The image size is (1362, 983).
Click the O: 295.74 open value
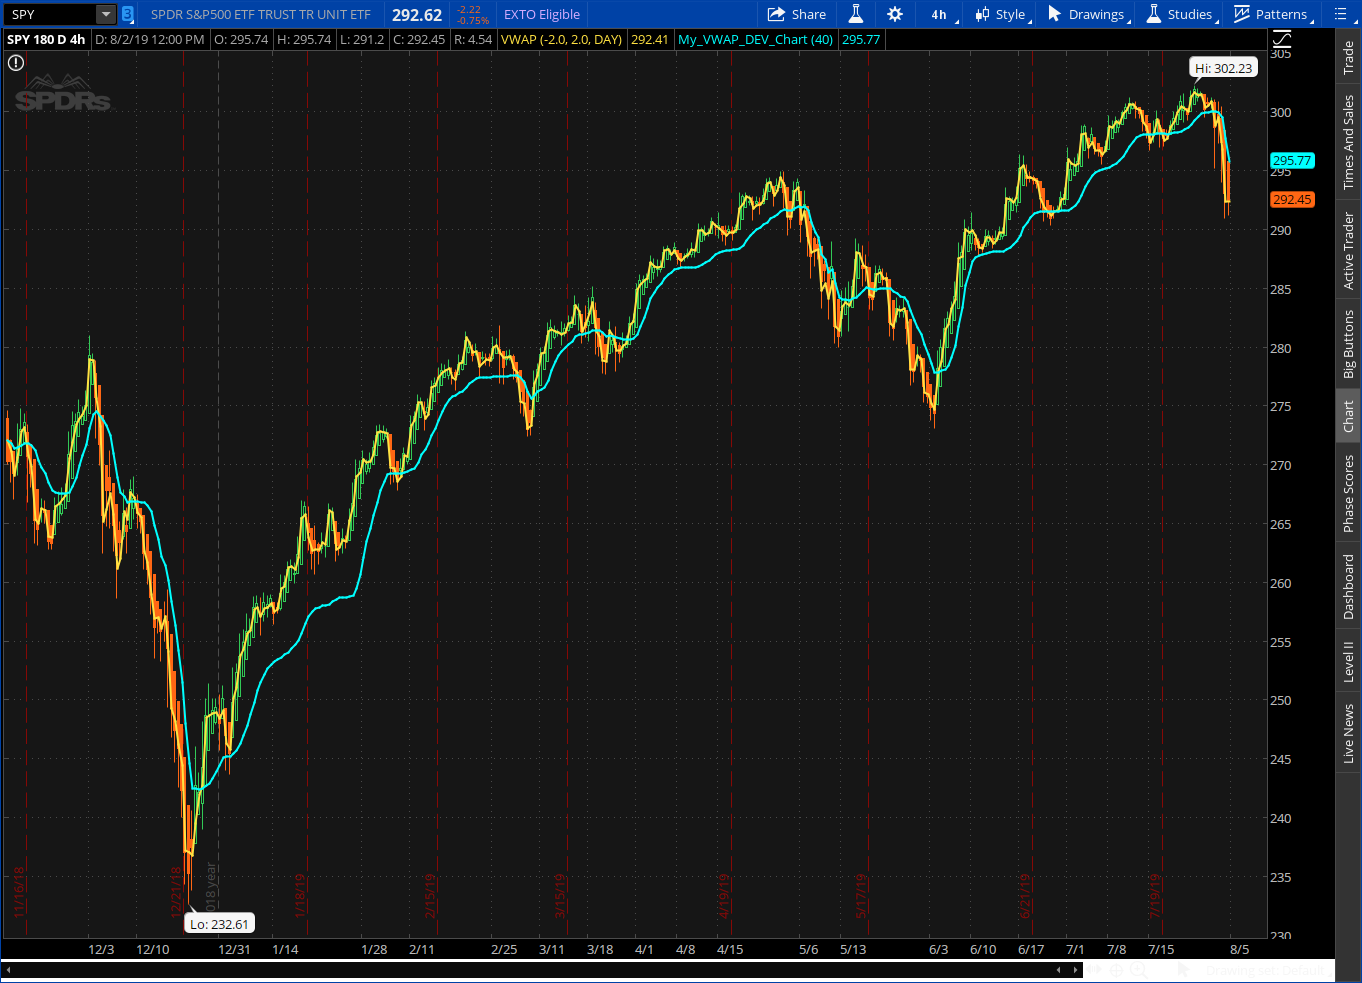pos(242,40)
